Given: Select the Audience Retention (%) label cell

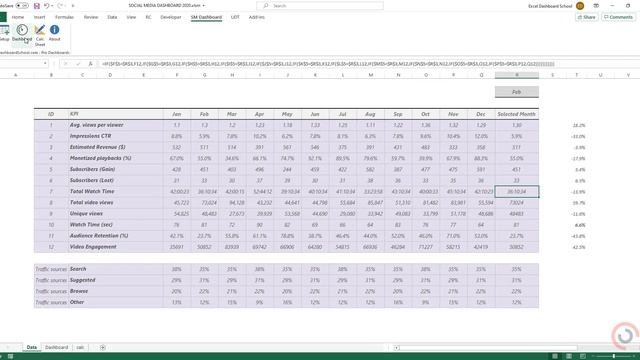Looking at the screenshot, I should [x=116, y=236].
